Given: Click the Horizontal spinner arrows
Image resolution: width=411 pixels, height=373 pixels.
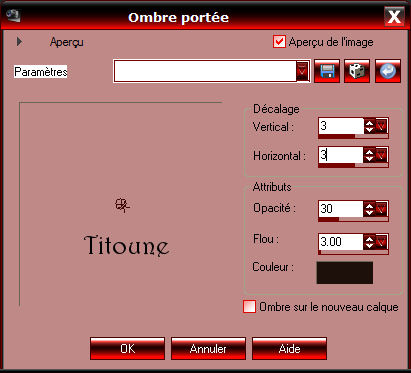Looking at the screenshot, I should (369, 155).
